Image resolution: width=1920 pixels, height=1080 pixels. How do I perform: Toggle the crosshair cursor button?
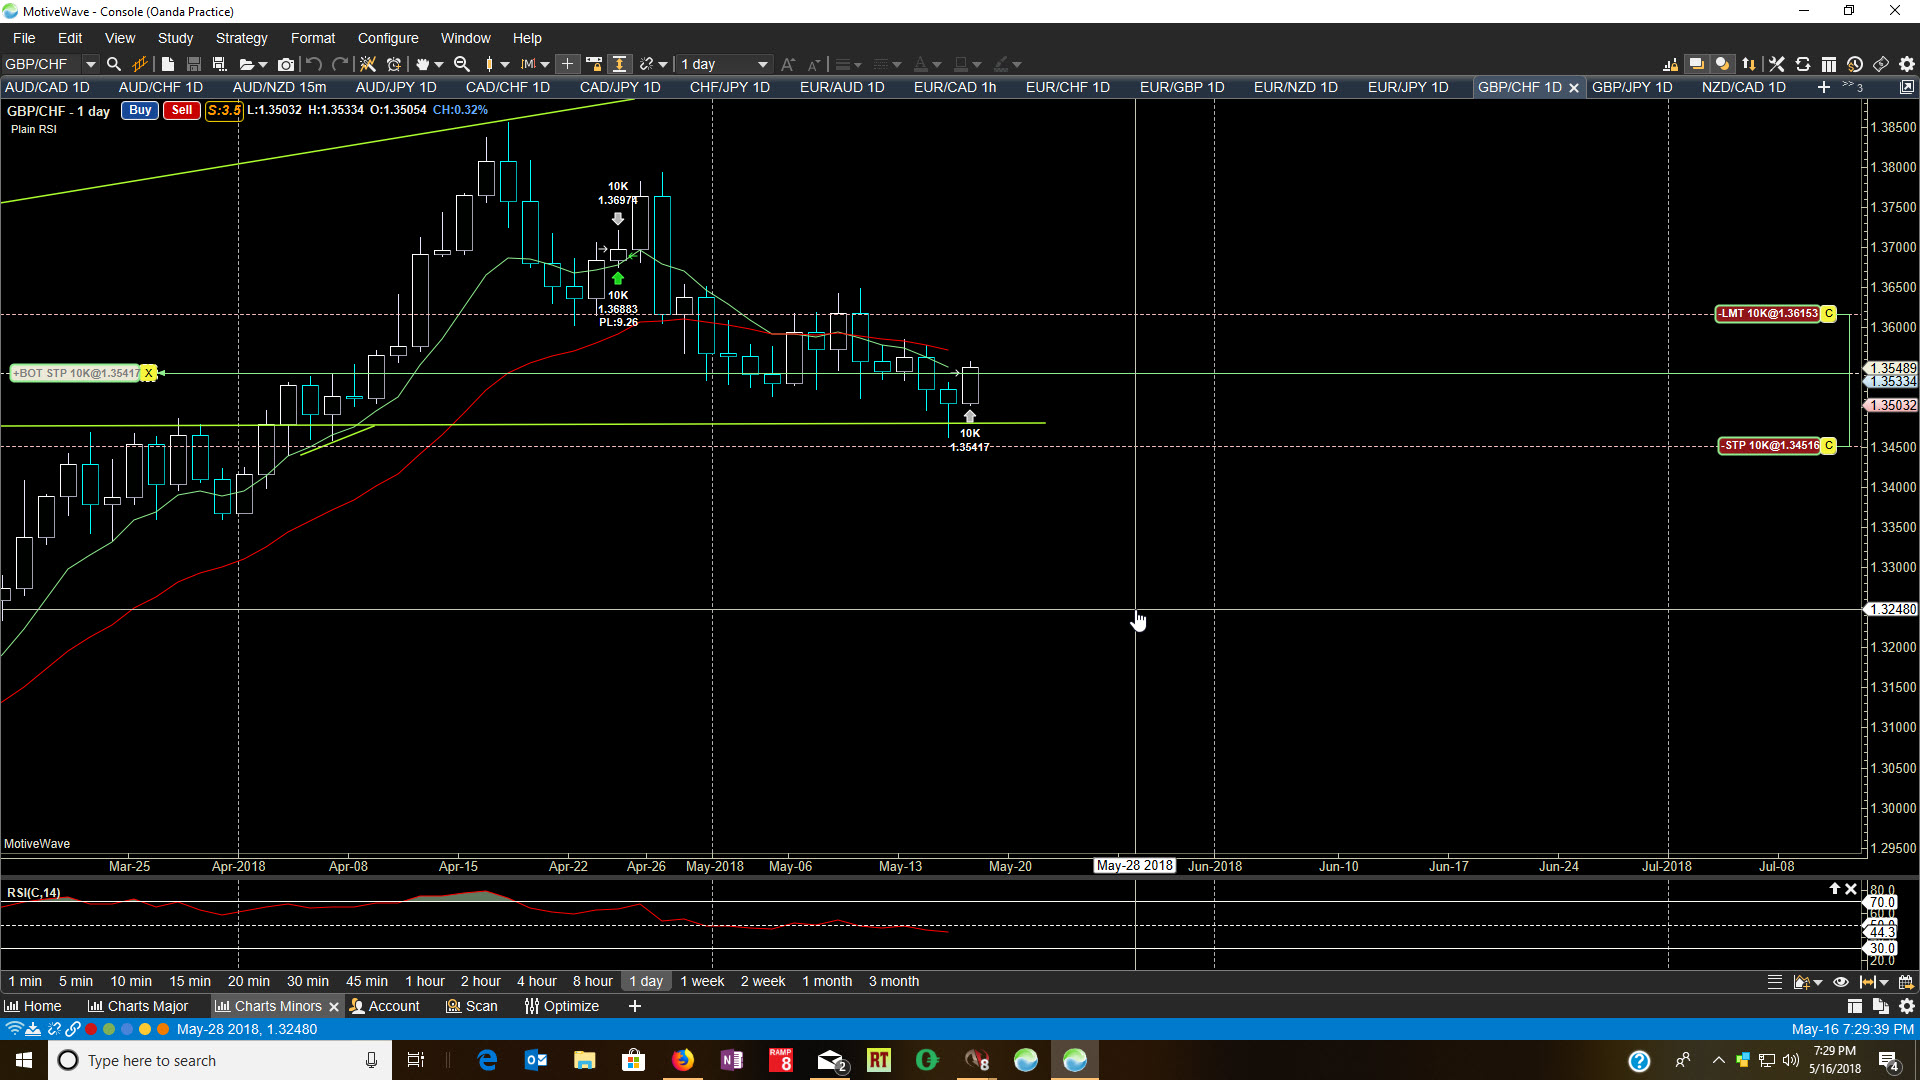[x=567, y=64]
